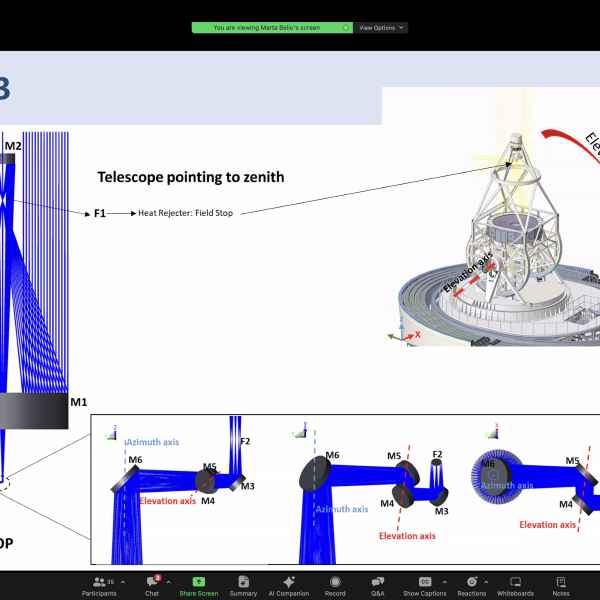The height and width of the screenshot is (600, 600).
Task: Click the 'Heat Rejecter: Field Stop' label
Action: tap(185, 213)
